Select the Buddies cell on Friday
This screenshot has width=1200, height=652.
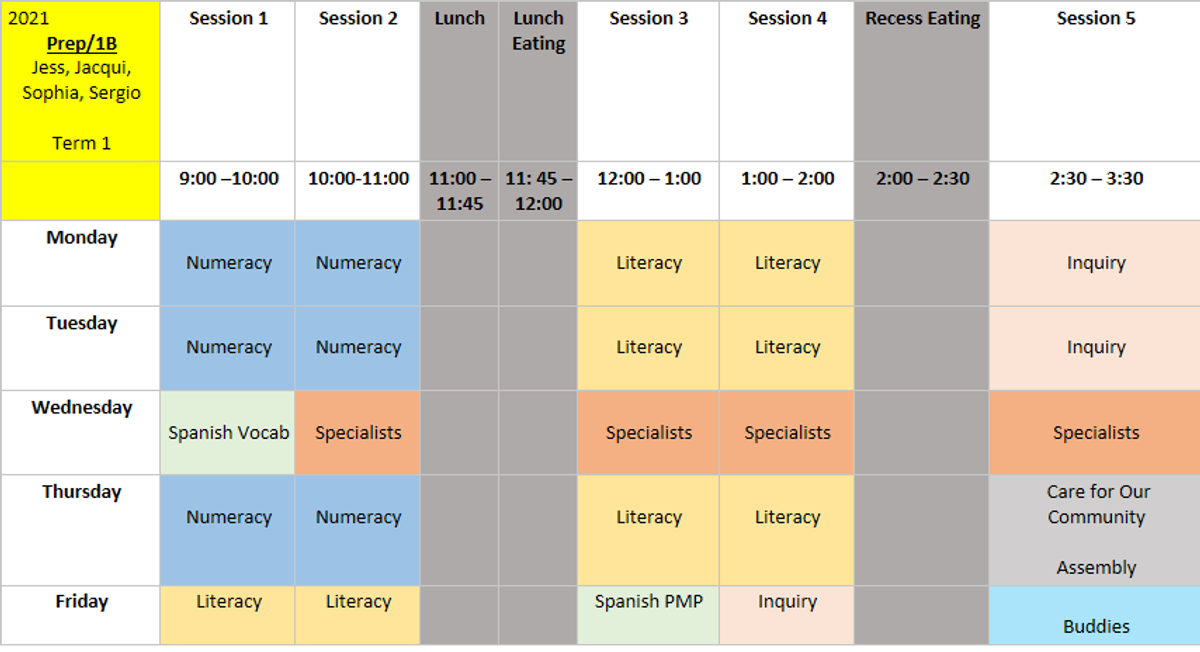pos(1095,615)
